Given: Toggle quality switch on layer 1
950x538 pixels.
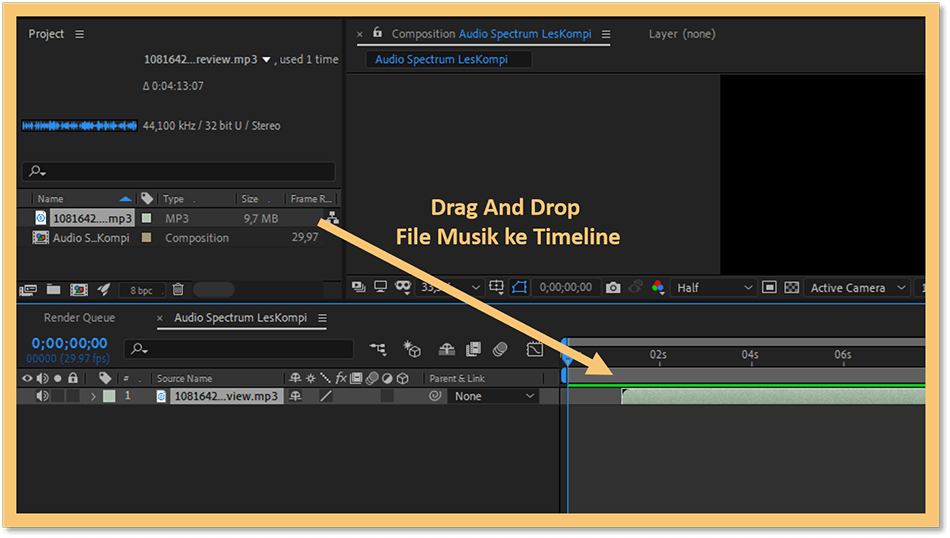Looking at the screenshot, I should 326,396.
